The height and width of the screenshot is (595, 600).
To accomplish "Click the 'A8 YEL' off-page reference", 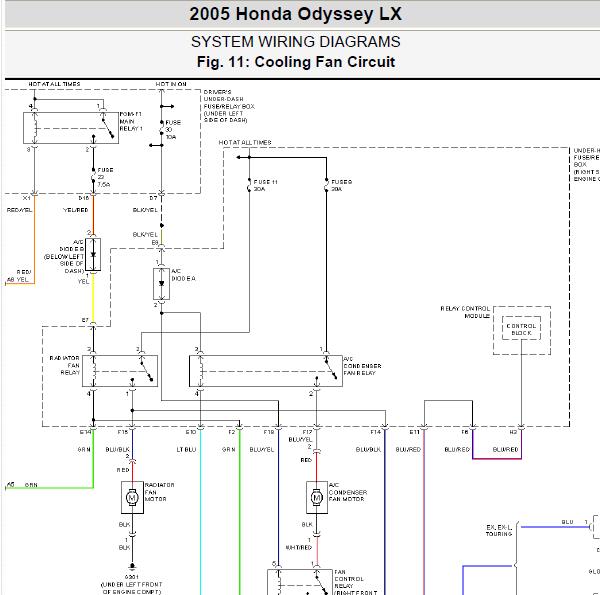I will 18,280.
